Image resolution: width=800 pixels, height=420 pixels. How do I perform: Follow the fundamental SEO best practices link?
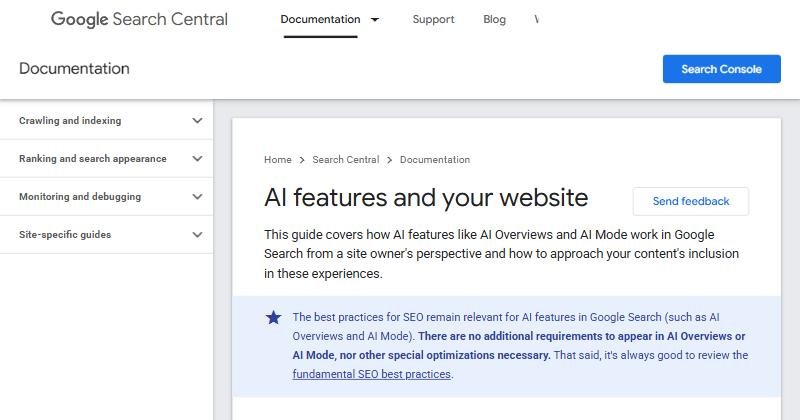click(371, 374)
